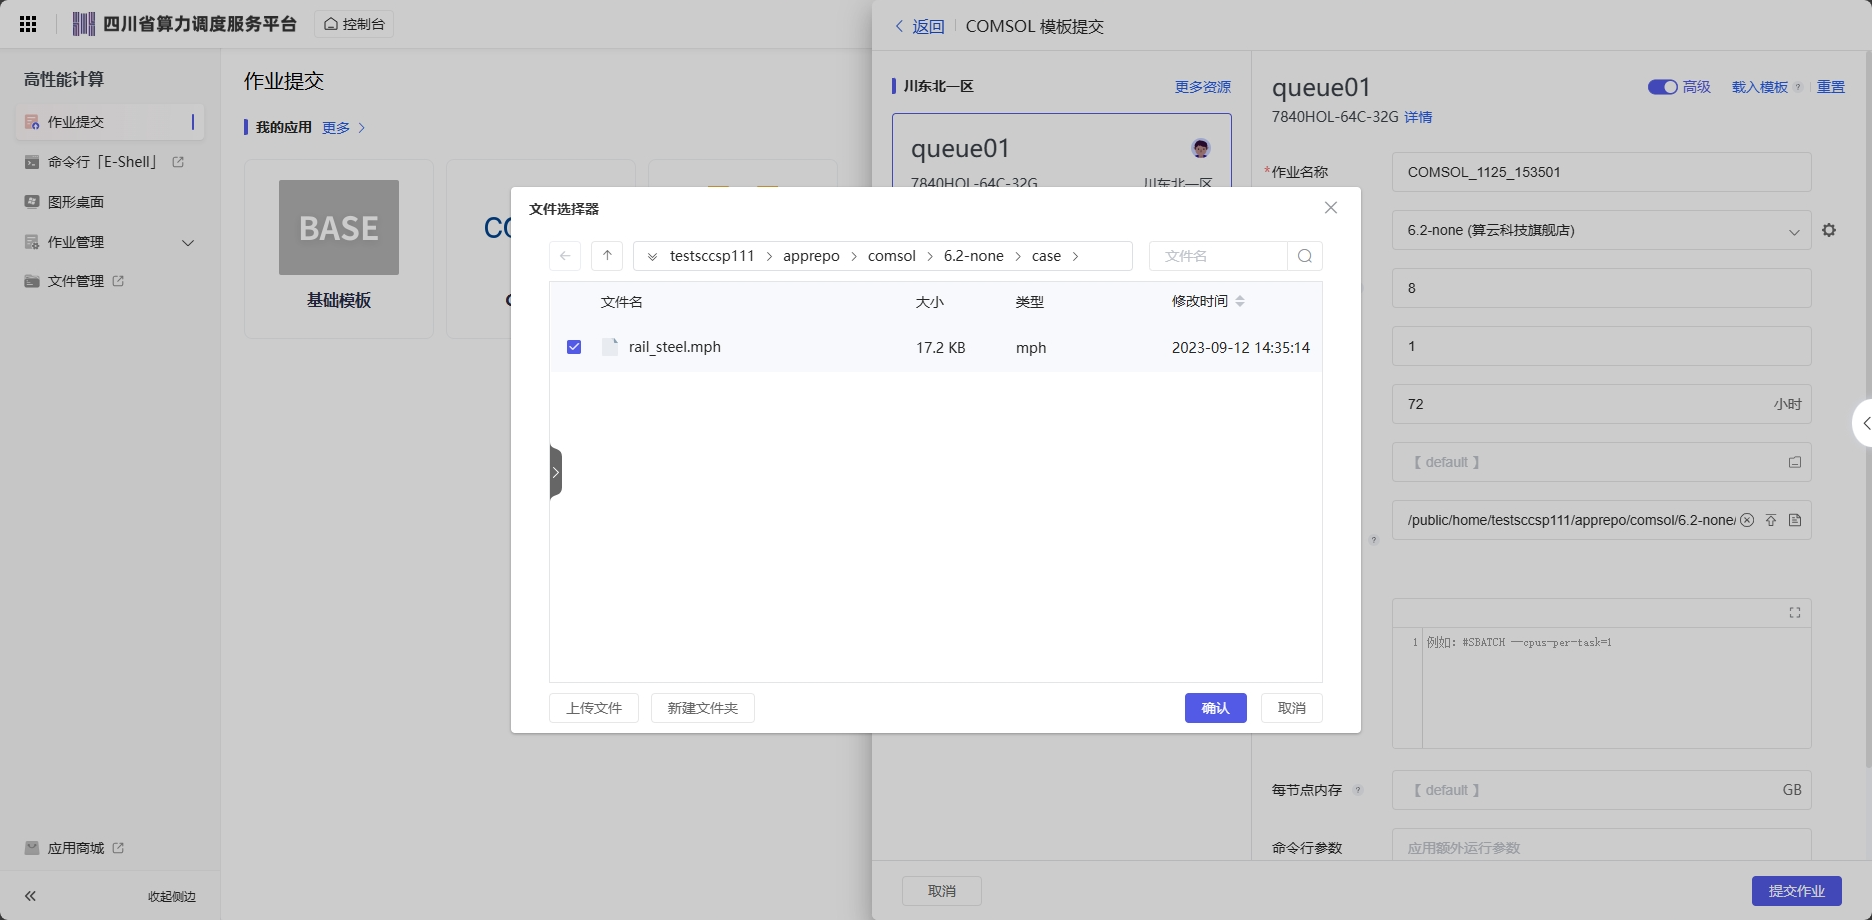This screenshot has height=920, width=1872.
Task: Click folder icon in default field
Action: pyautogui.click(x=1795, y=462)
